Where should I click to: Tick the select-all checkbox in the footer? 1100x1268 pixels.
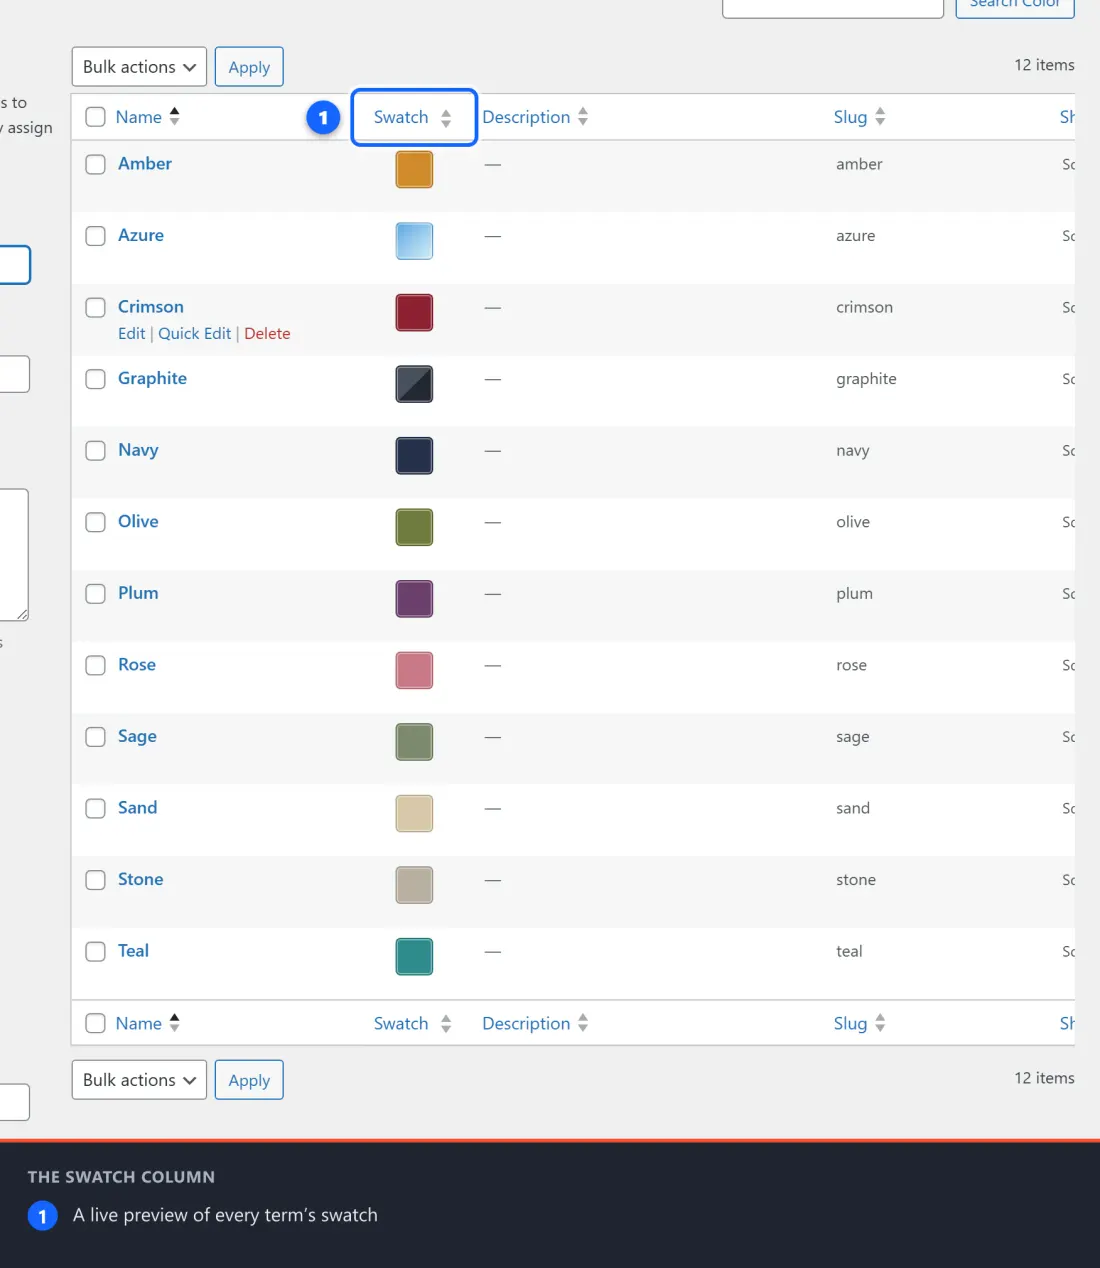point(95,1023)
